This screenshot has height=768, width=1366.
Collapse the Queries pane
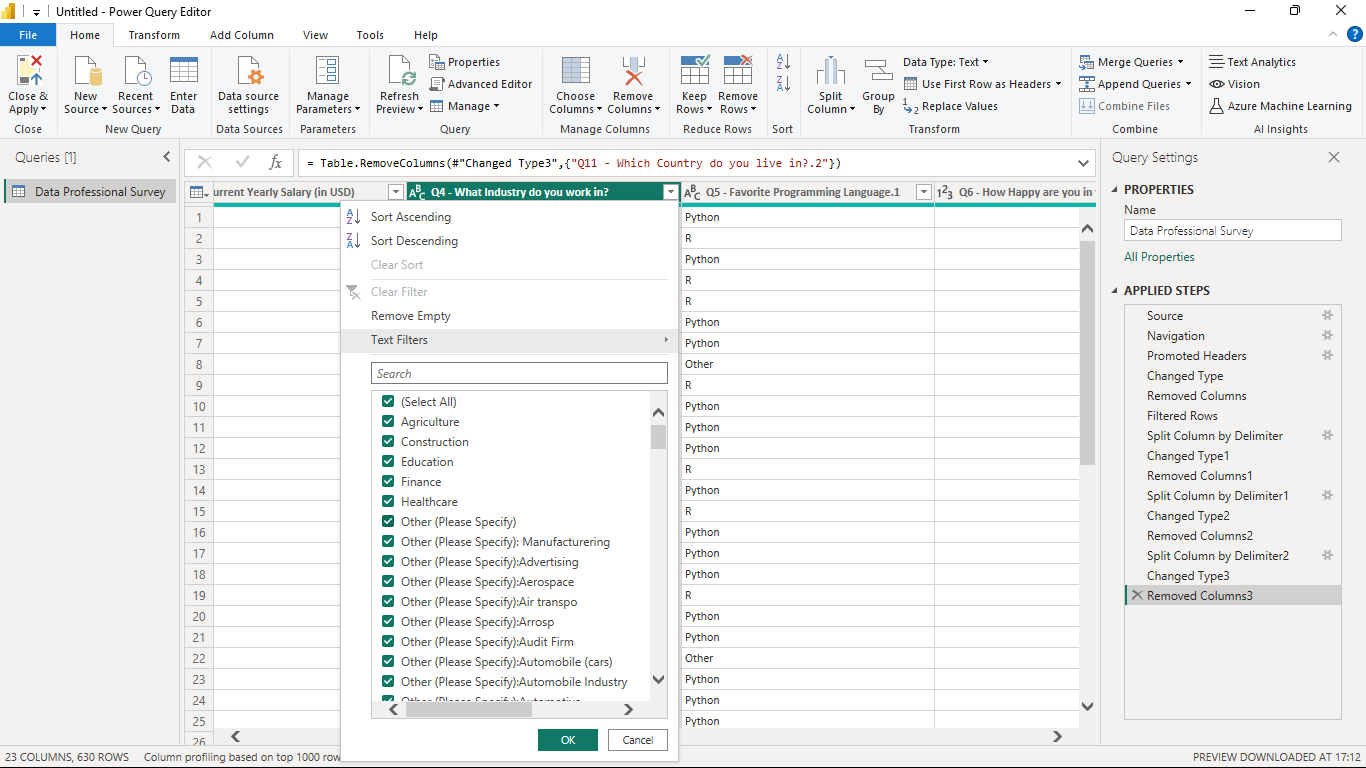pos(167,157)
